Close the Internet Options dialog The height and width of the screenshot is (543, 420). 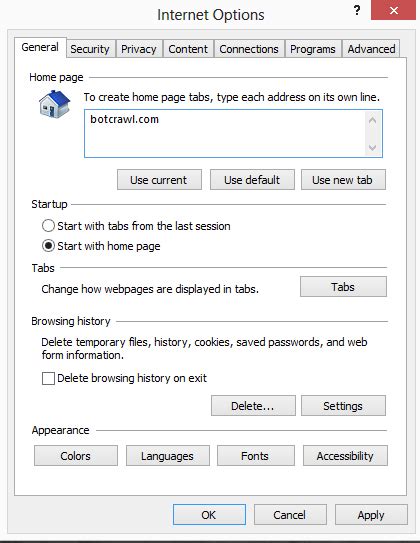click(x=393, y=10)
